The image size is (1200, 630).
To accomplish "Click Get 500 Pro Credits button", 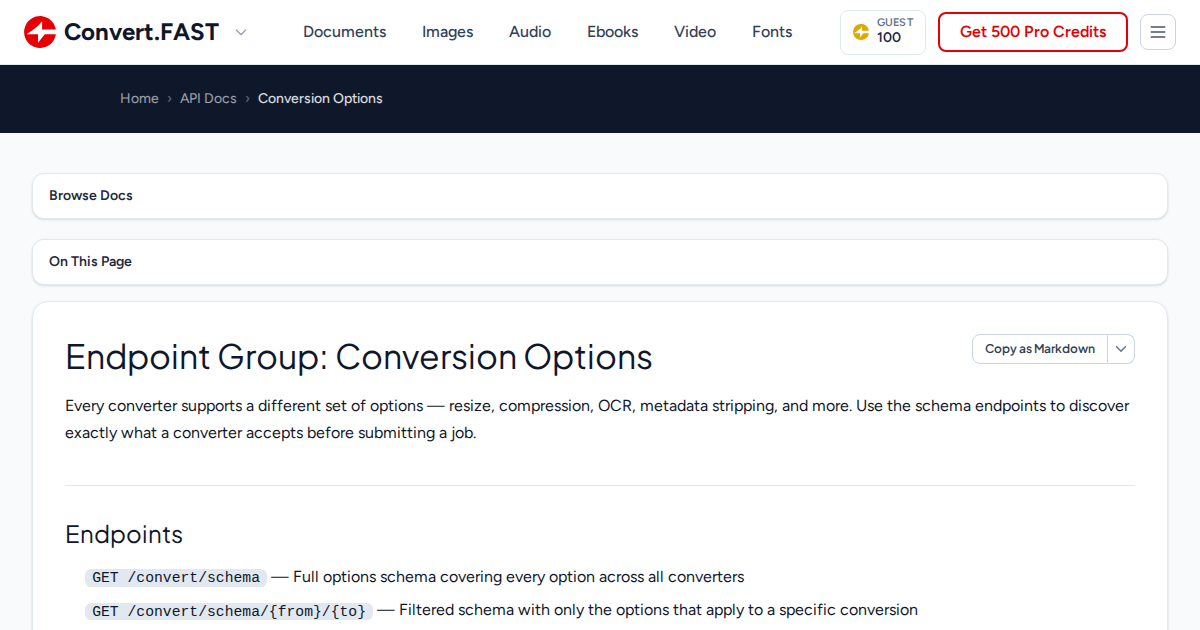I will (1033, 32).
